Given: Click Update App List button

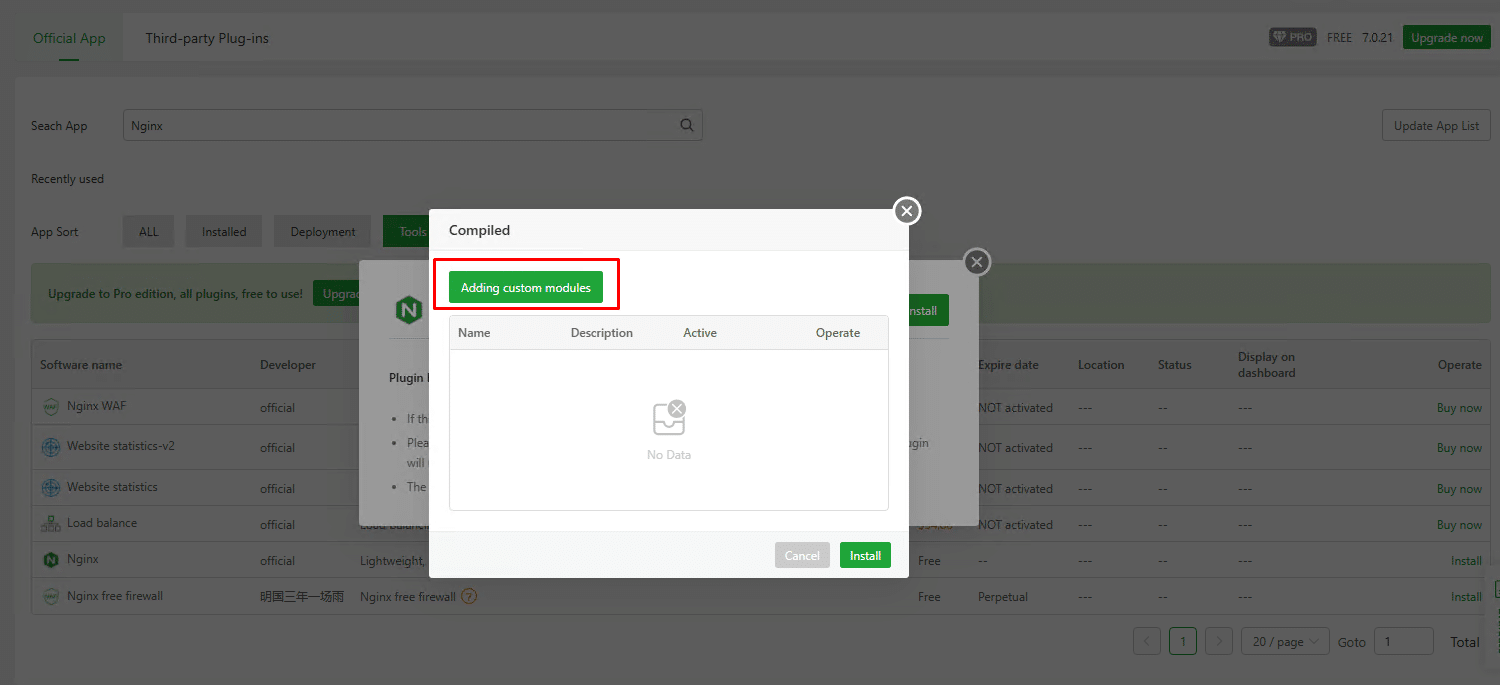Looking at the screenshot, I should click(1436, 126).
